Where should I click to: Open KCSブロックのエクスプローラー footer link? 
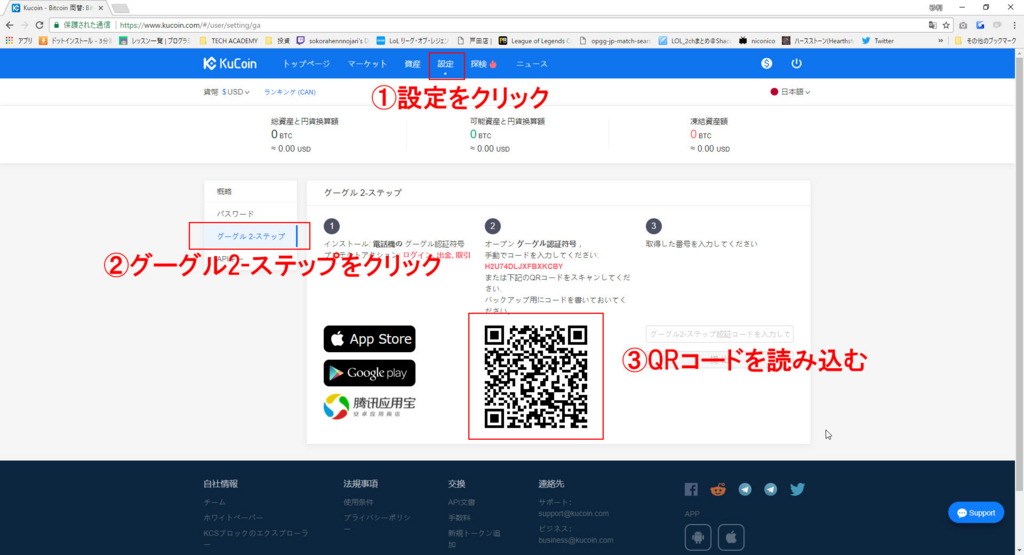[255, 538]
